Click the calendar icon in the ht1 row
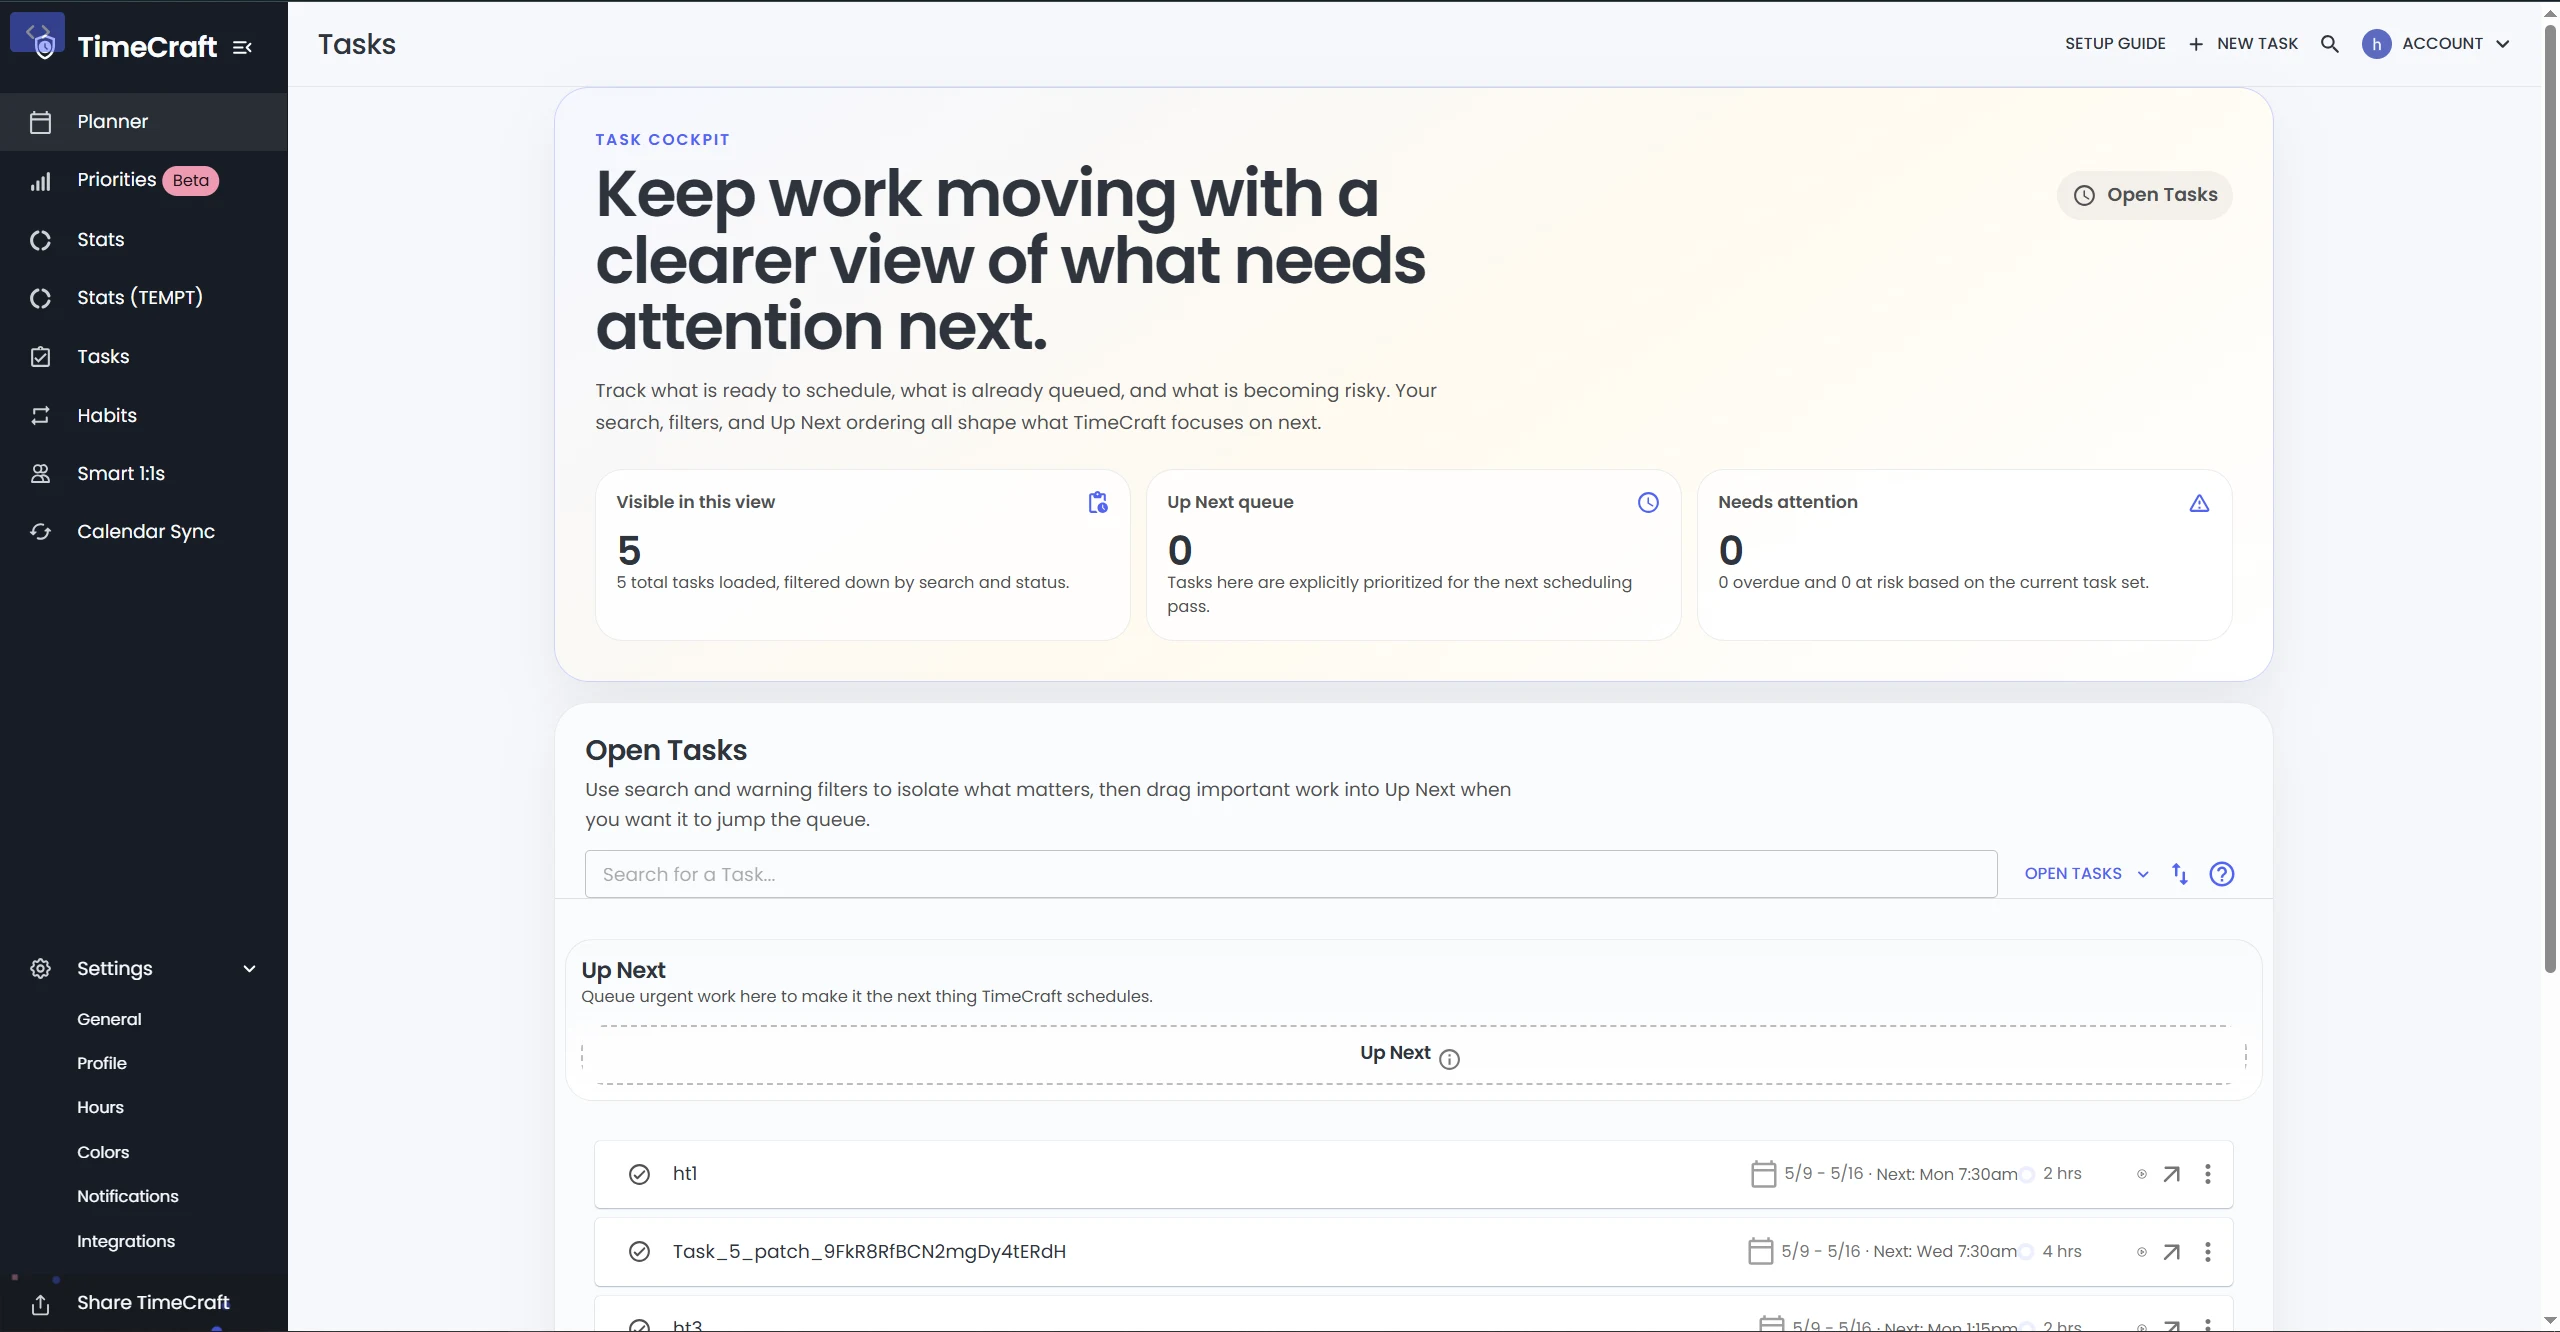 (x=1763, y=1173)
